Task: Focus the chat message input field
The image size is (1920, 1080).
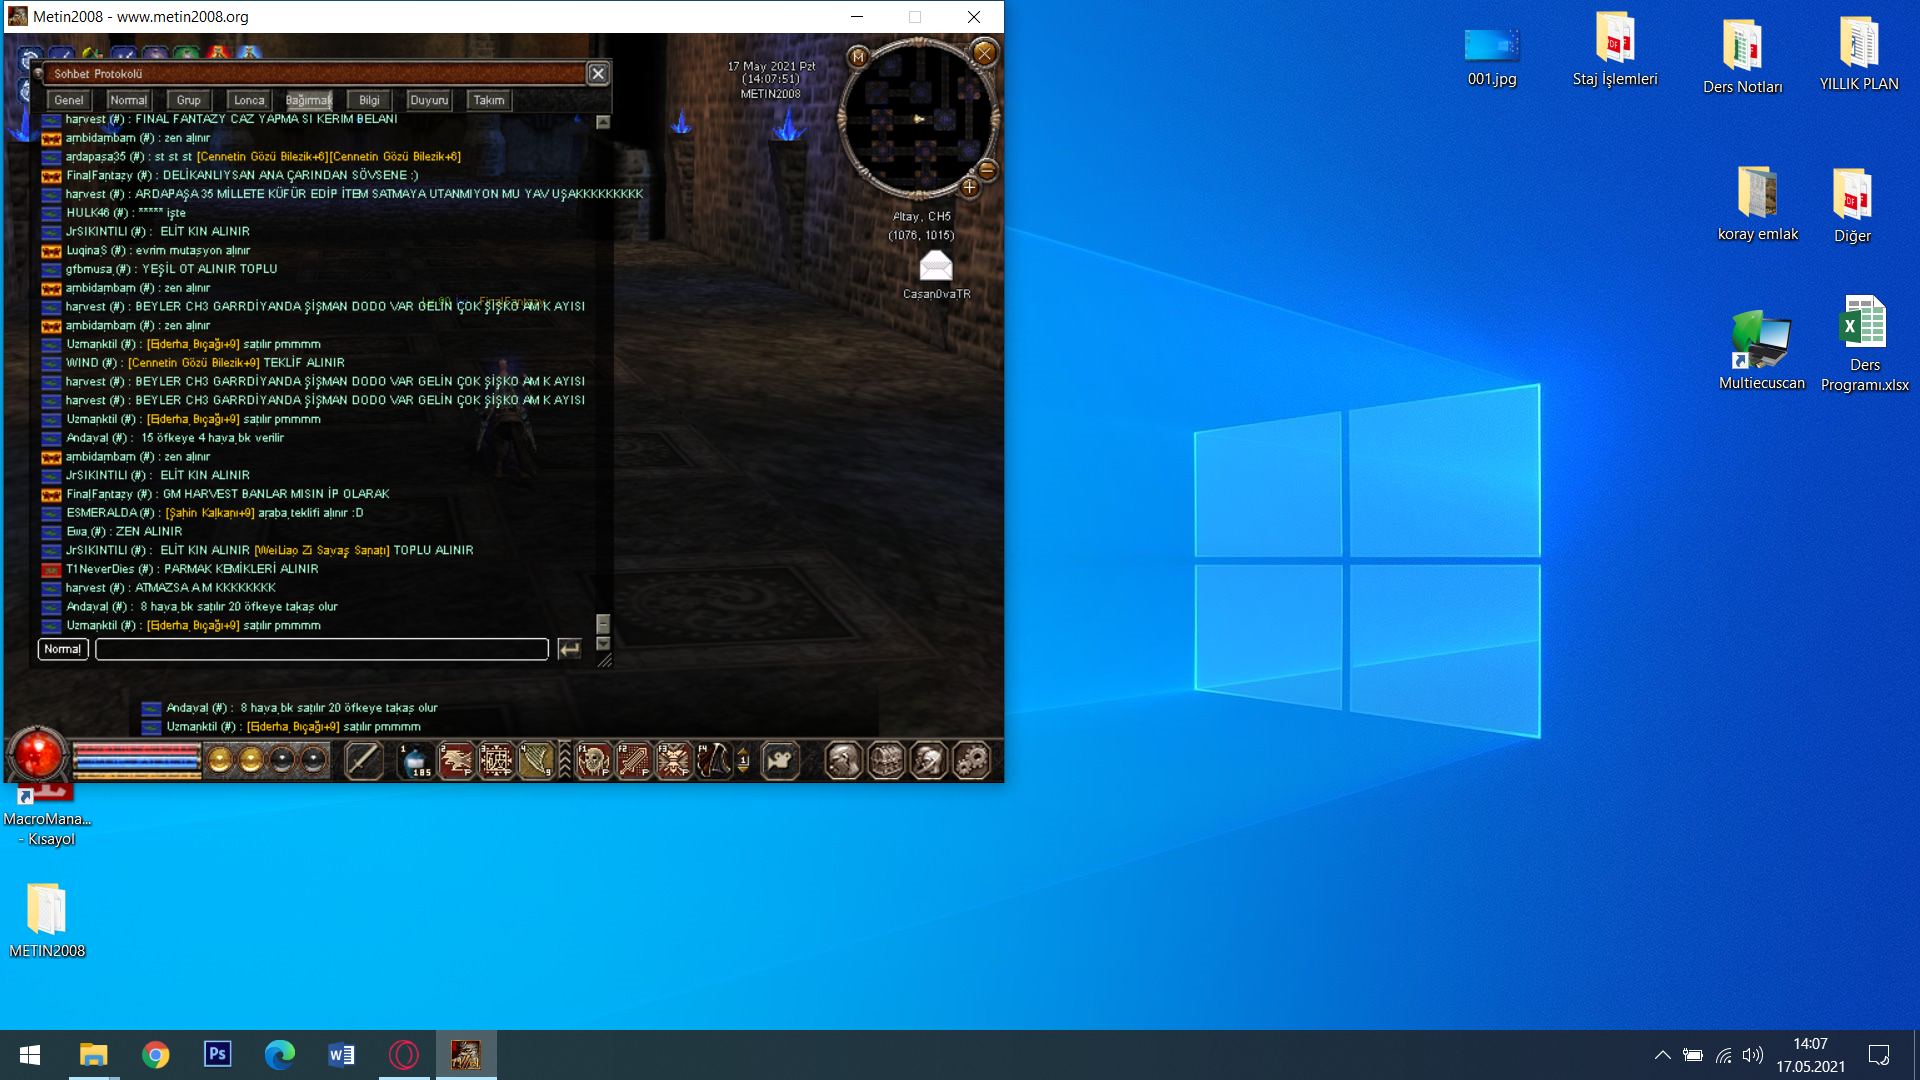Action: pos(322,649)
